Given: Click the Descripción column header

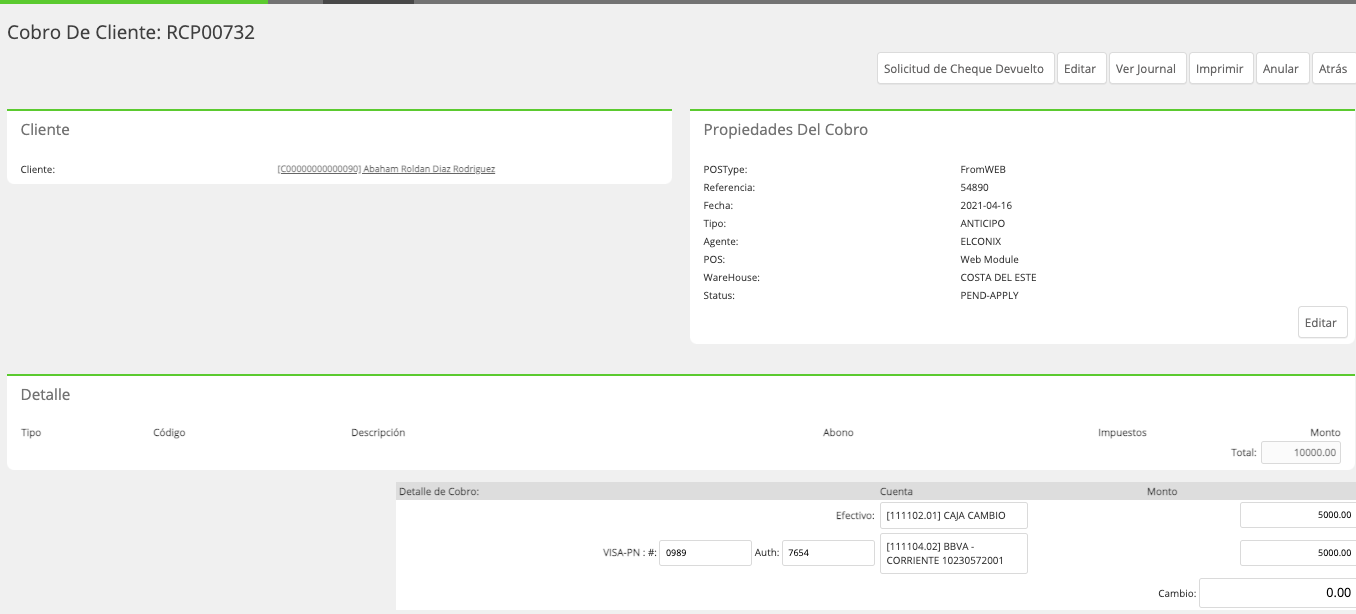Looking at the screenshot, I should tap(378, 433).
